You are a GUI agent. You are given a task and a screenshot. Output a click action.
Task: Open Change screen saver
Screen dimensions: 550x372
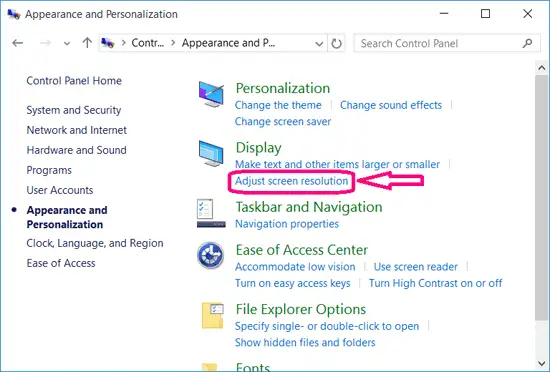[x=283, y=121]
